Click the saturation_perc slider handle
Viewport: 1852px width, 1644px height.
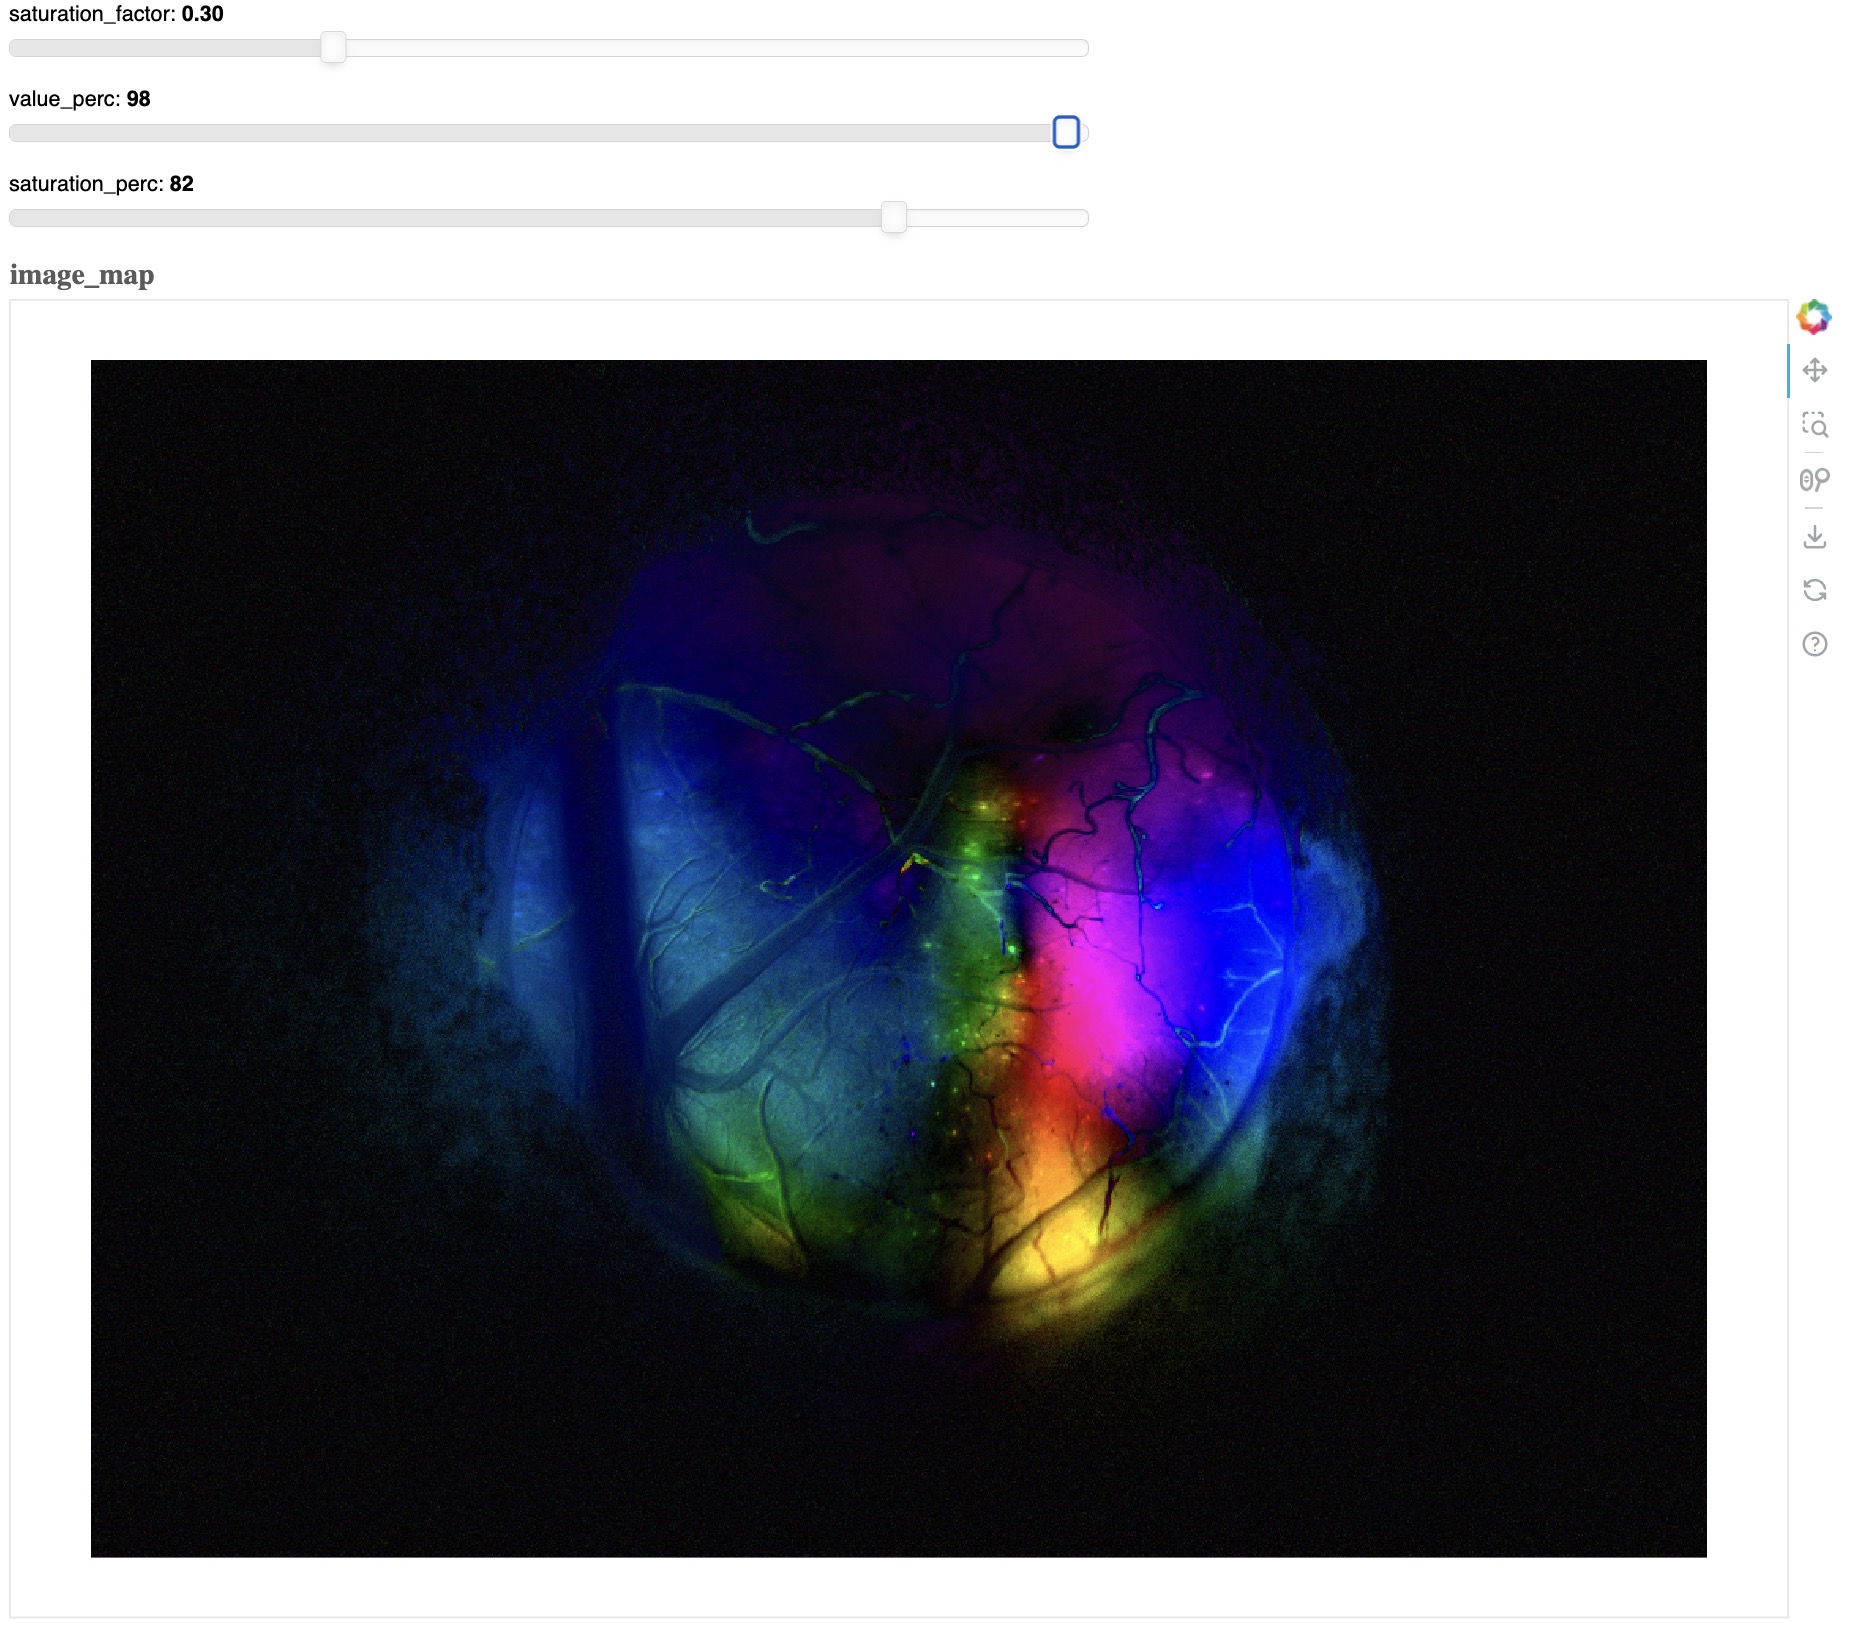[893, 217]
